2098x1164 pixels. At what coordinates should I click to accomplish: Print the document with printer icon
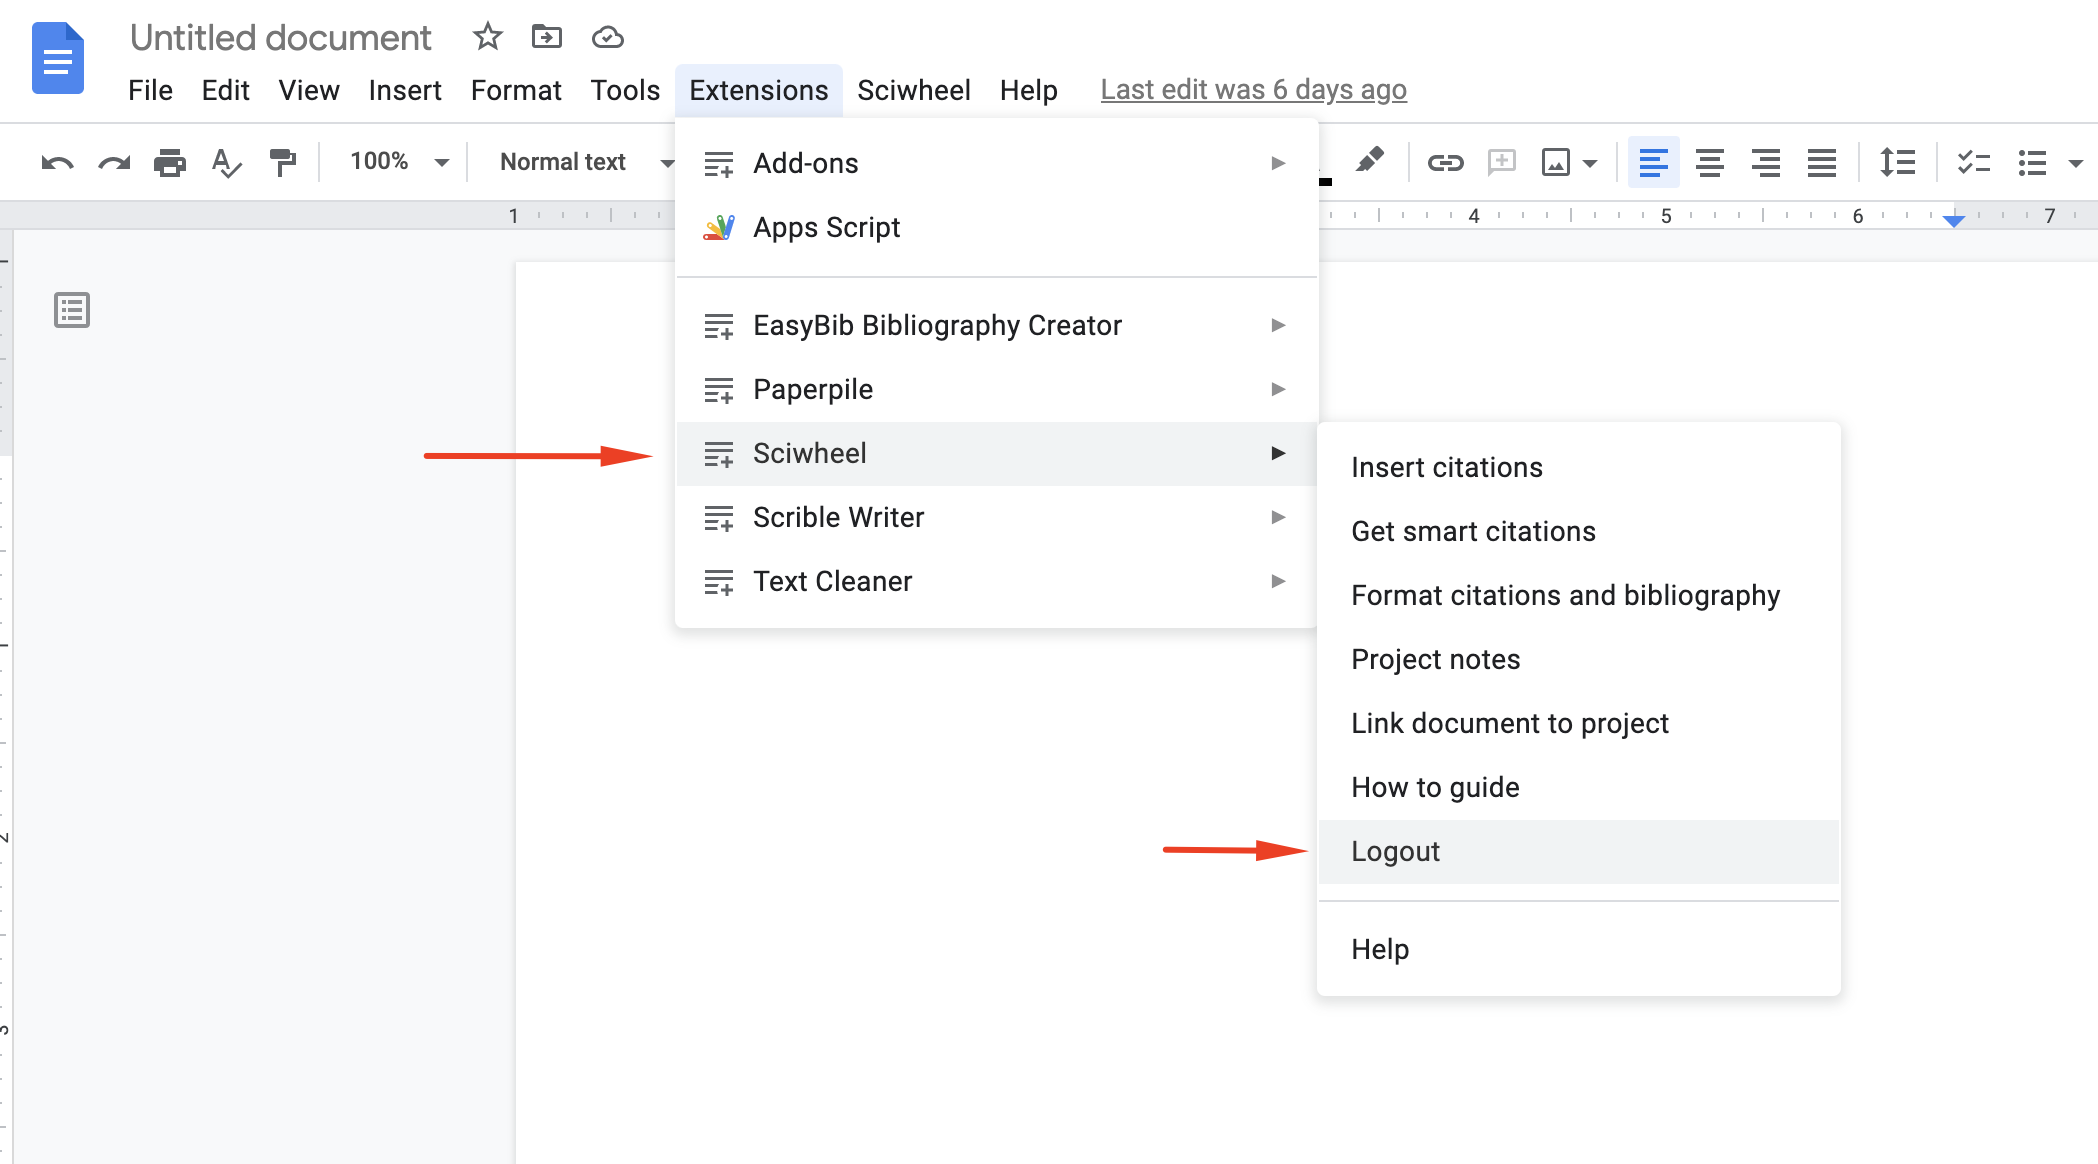(170, 162)
